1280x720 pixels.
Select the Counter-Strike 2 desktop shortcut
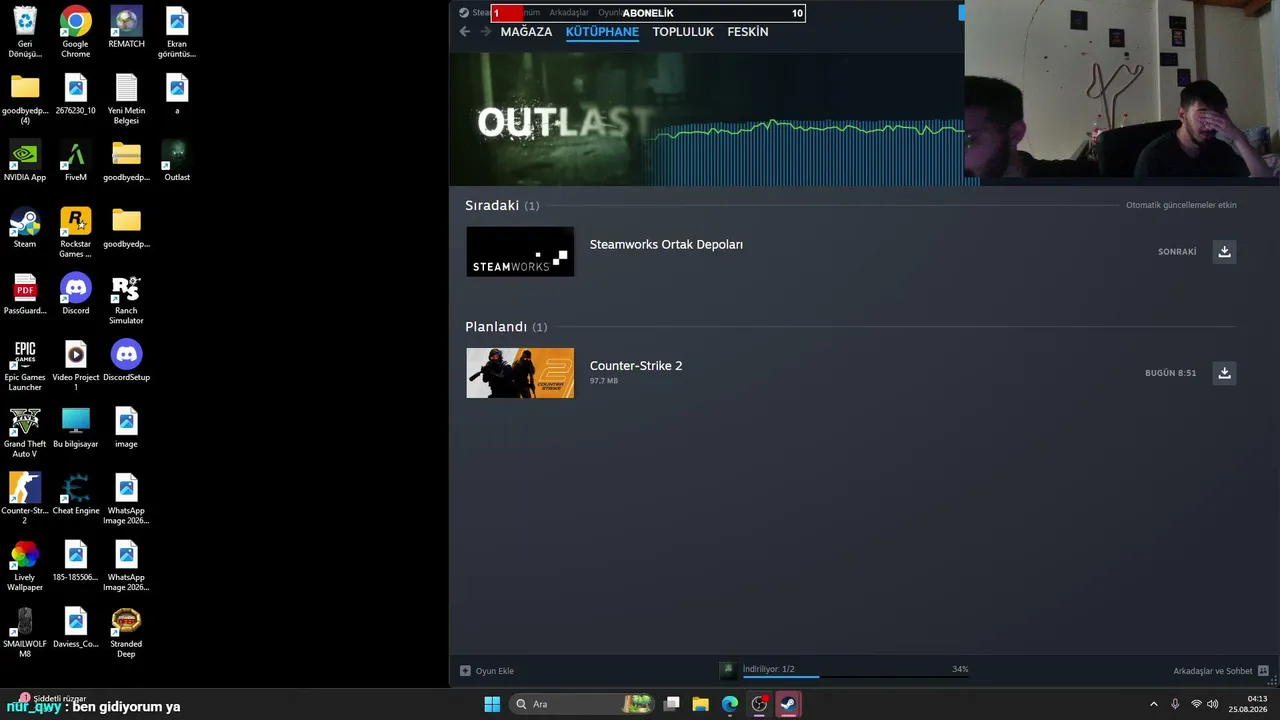[25, 499]
